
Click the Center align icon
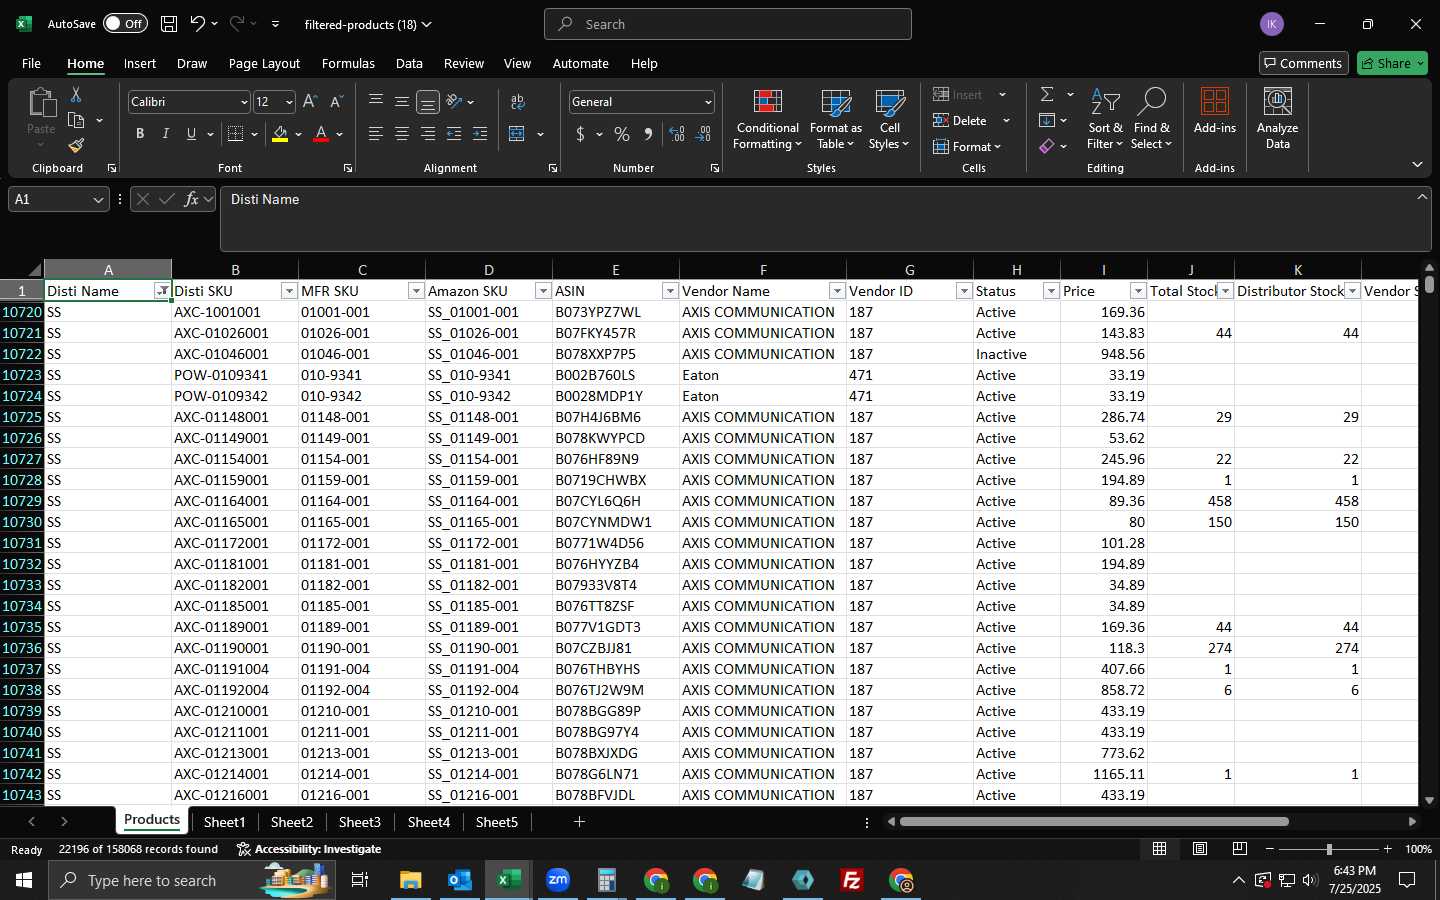pyautogui.click(x=402, y=134)
